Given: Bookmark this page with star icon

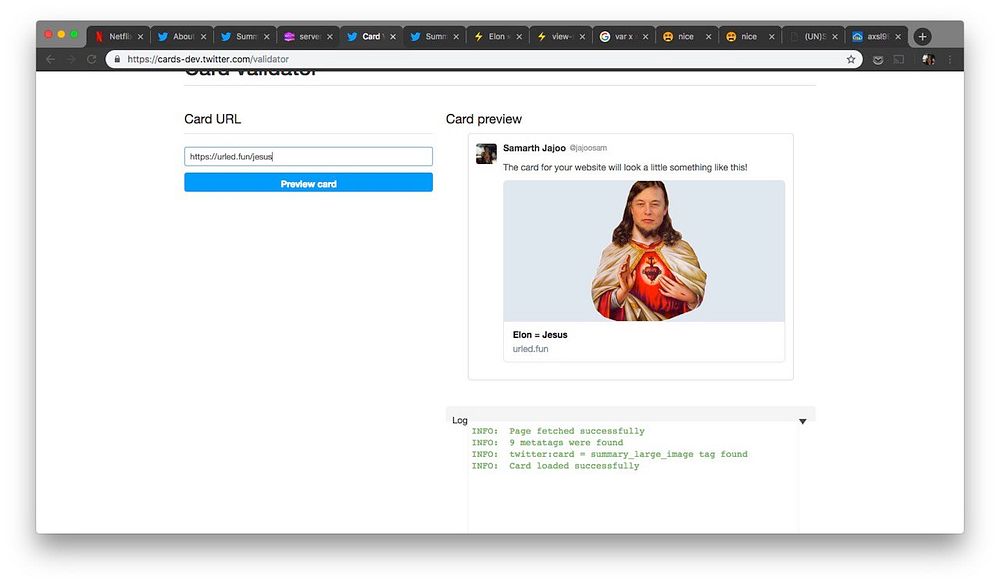Looking at the screenshot, I should click(851, 59).
